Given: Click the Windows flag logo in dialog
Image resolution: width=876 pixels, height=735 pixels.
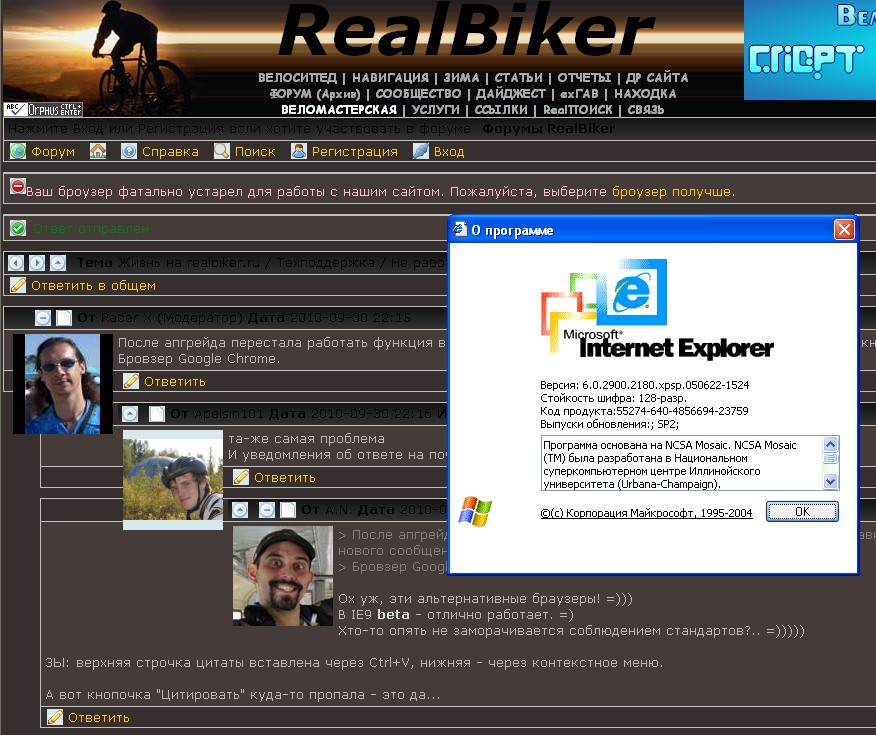Looking at the screenshot, I should (x=475, y=511).
